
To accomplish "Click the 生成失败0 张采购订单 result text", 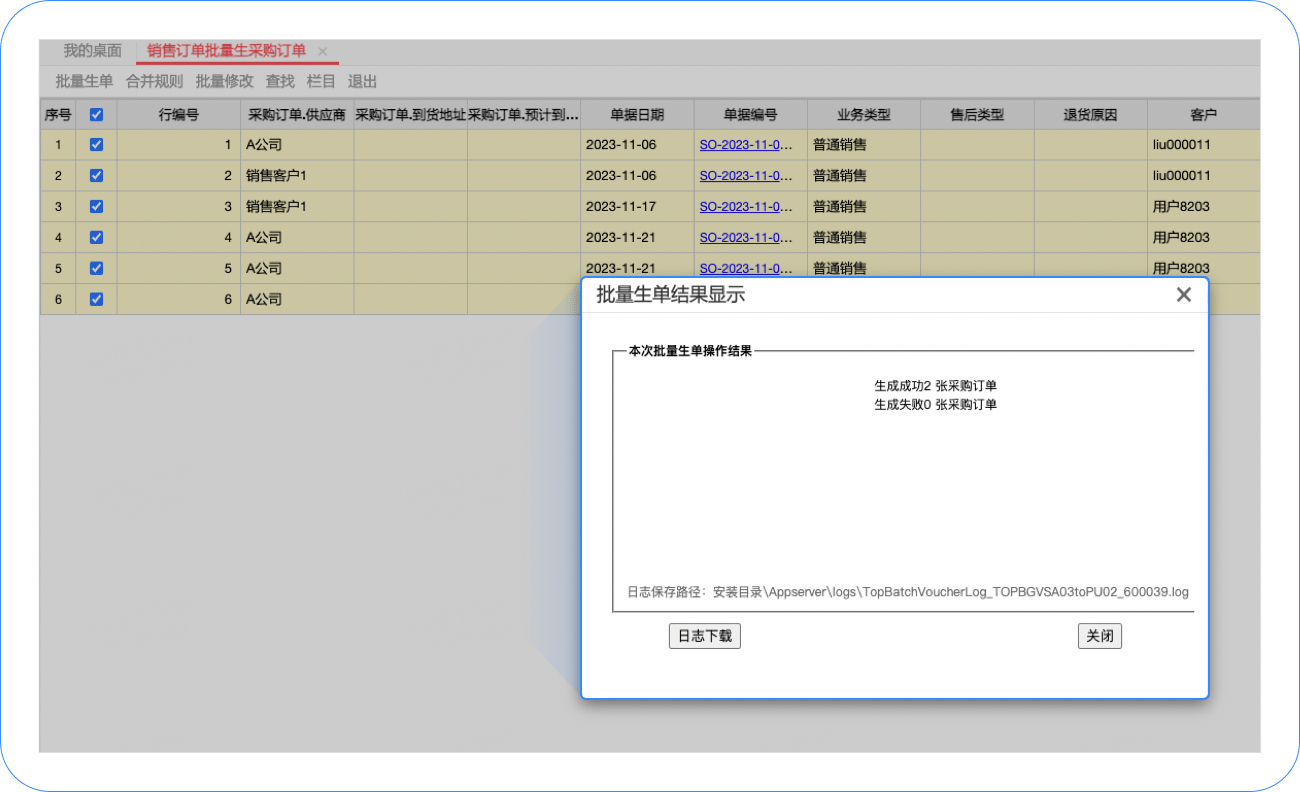I will (935, 405).
